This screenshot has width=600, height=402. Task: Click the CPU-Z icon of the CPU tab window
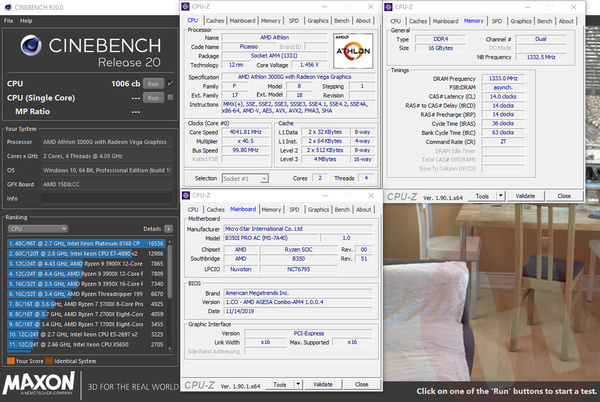click(x=186, y=7)
